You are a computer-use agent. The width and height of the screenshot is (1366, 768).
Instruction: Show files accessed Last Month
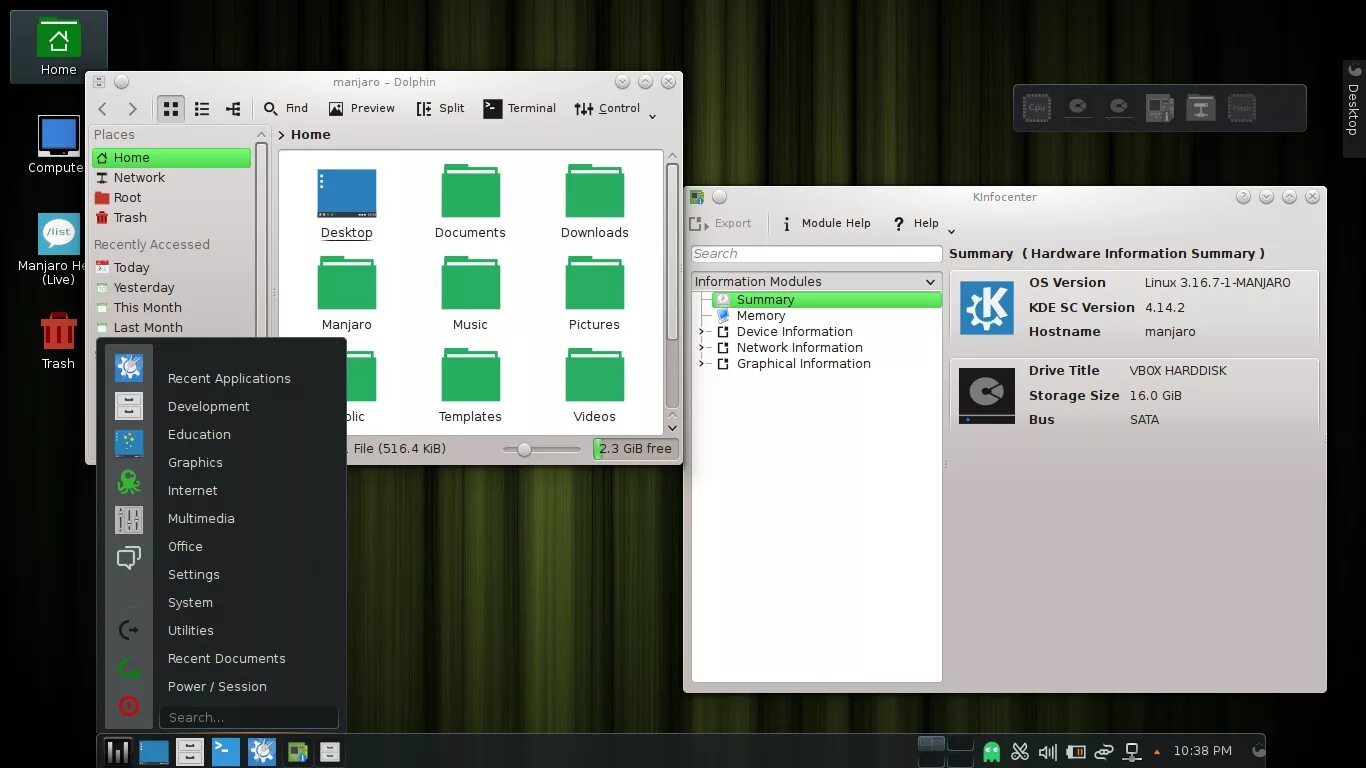[x=171, y=328]
